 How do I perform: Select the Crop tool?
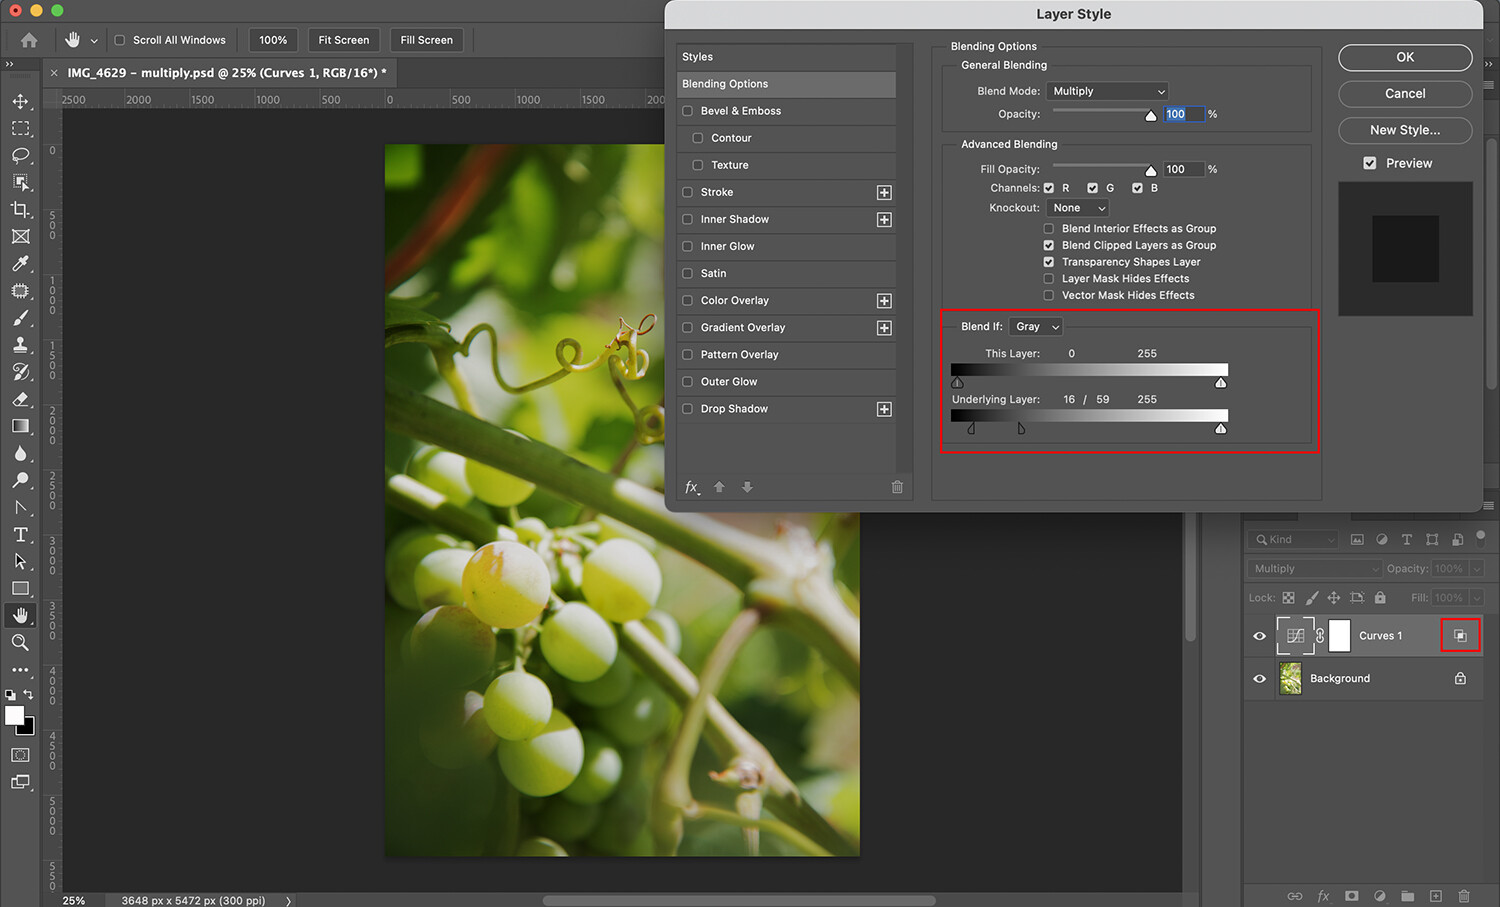[20, 209]
